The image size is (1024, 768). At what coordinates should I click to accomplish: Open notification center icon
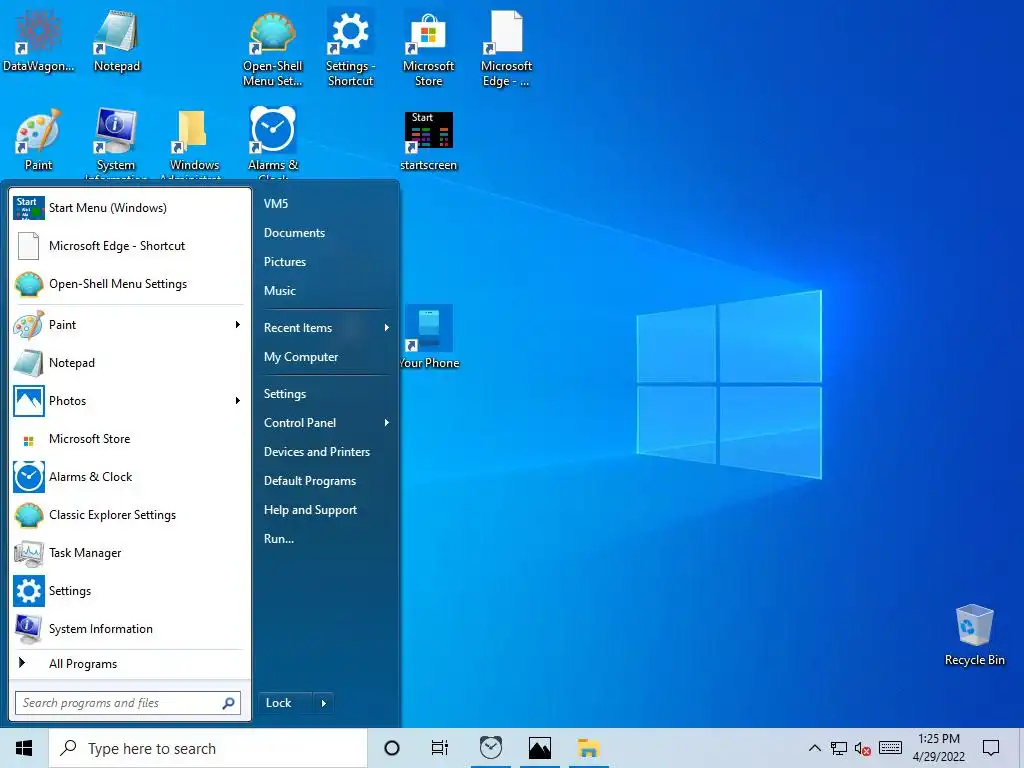(991, 748)
